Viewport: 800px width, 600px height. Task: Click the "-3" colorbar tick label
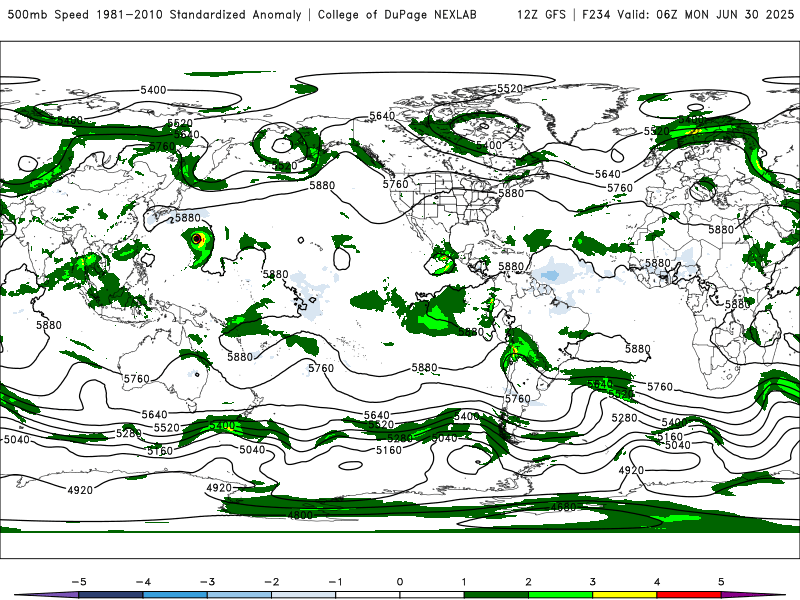pyautogui.click(x=207, y=582)
